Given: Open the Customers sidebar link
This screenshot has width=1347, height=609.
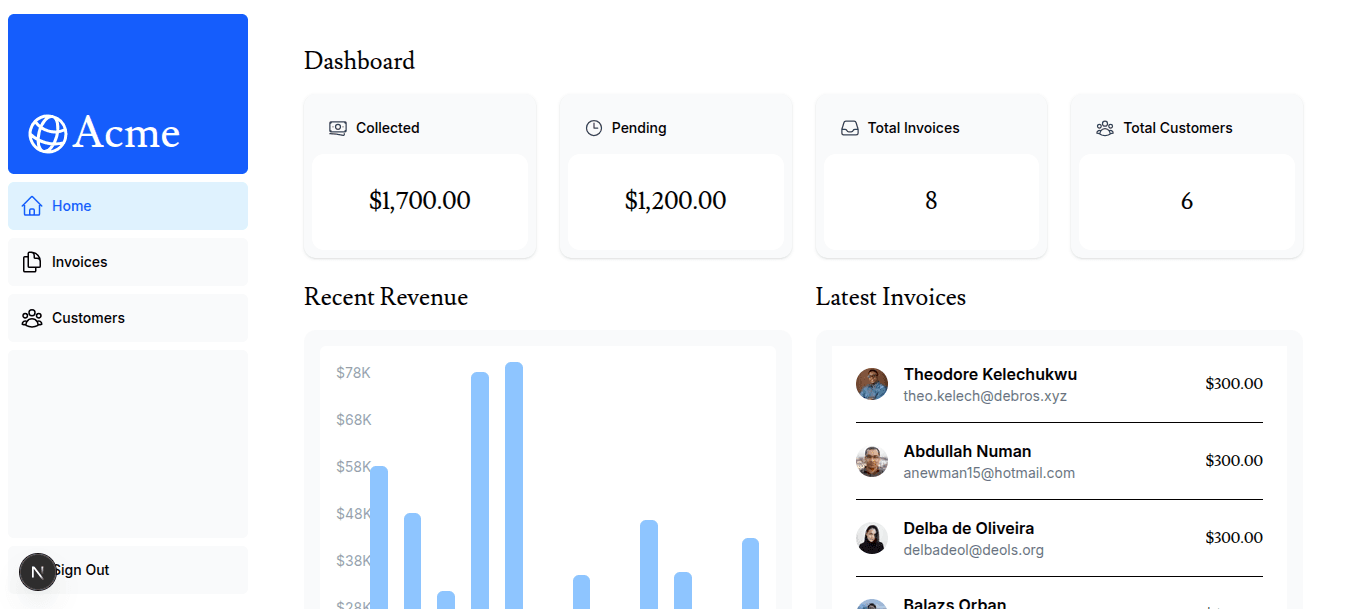Looking at the screenshot, I should click(128, 318).
